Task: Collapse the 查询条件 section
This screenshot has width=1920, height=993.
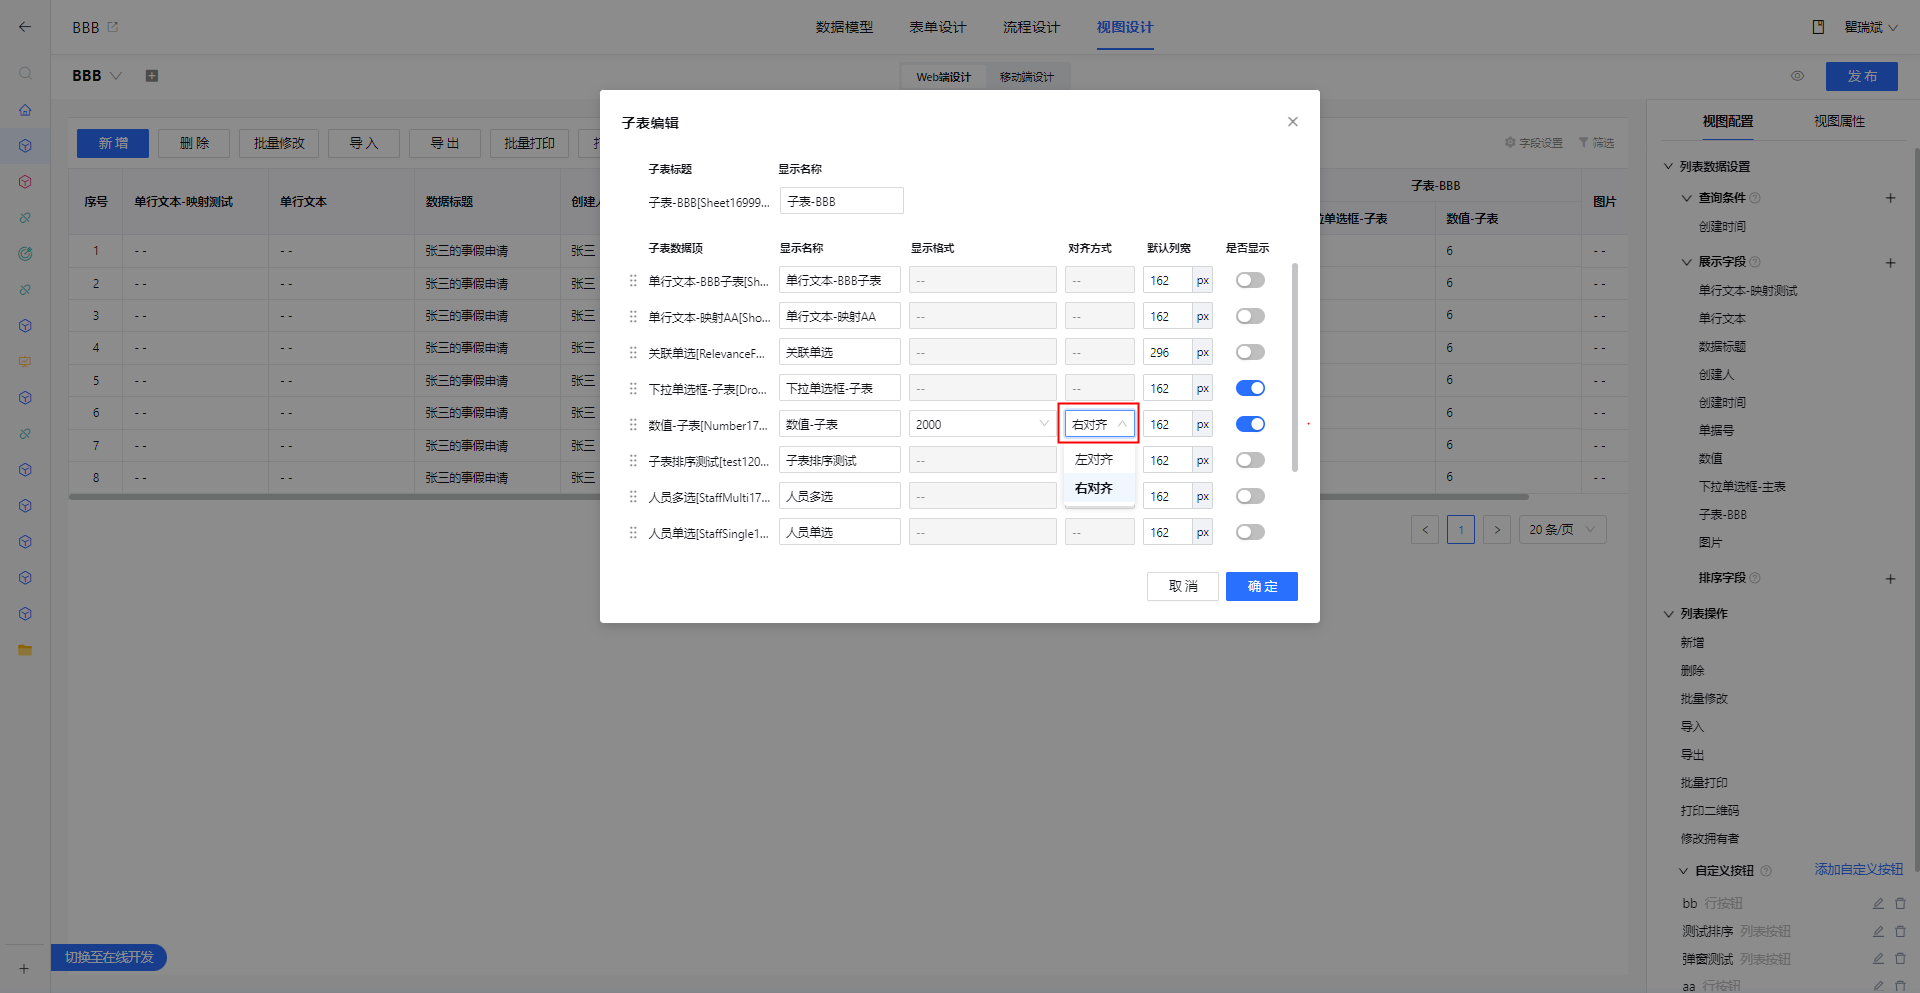Action: (1687, 198)
